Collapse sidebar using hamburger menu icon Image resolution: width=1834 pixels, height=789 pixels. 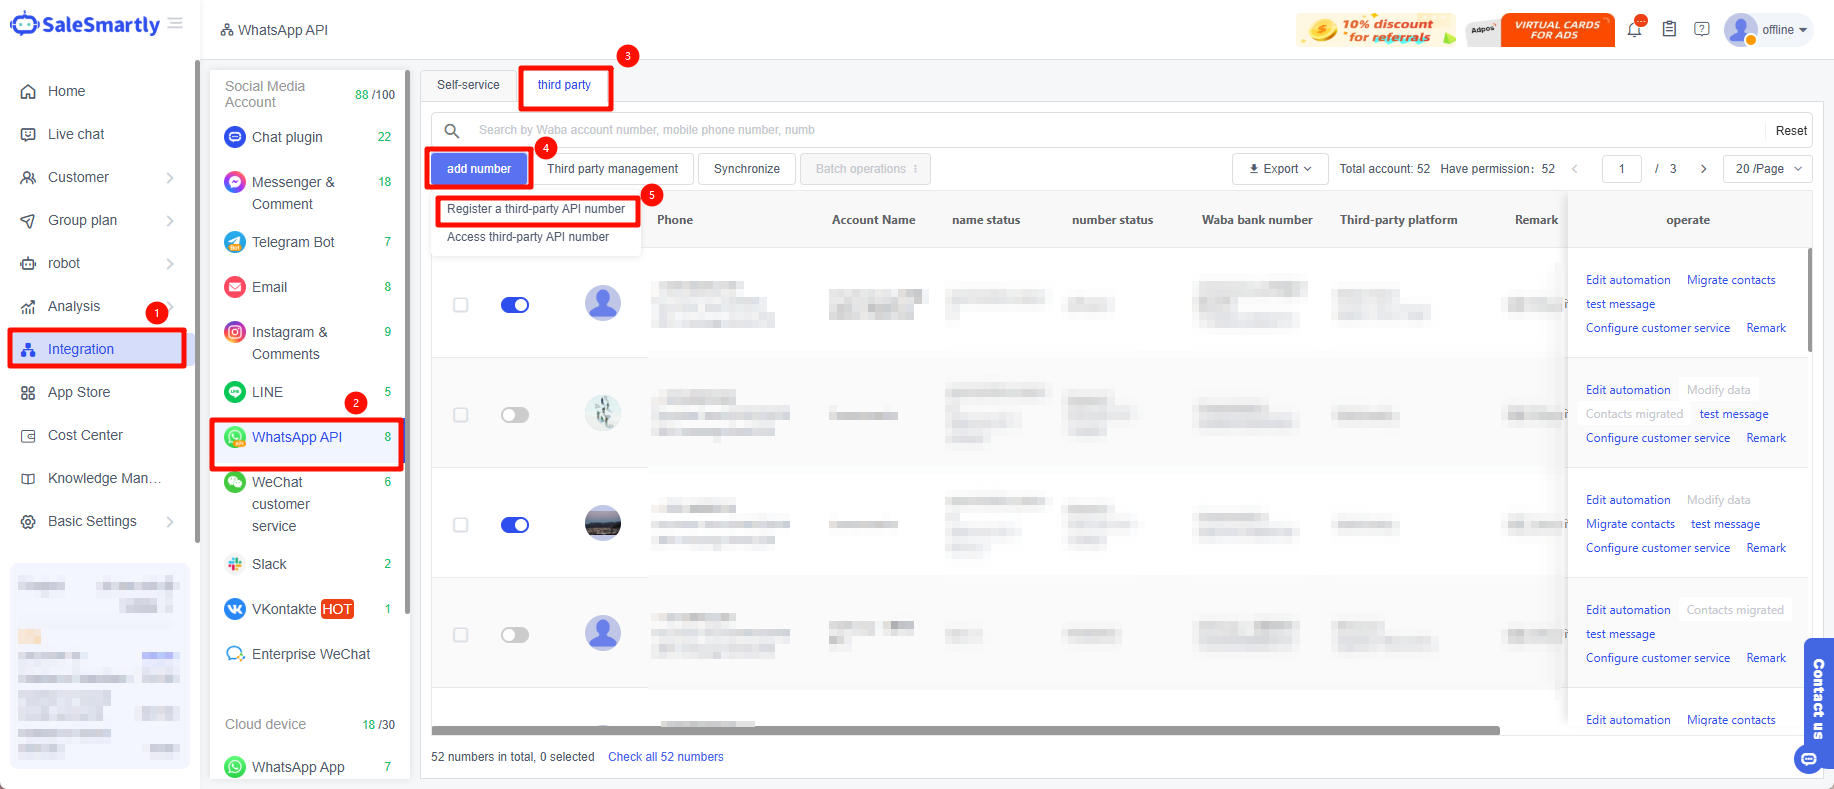point(176,23)
